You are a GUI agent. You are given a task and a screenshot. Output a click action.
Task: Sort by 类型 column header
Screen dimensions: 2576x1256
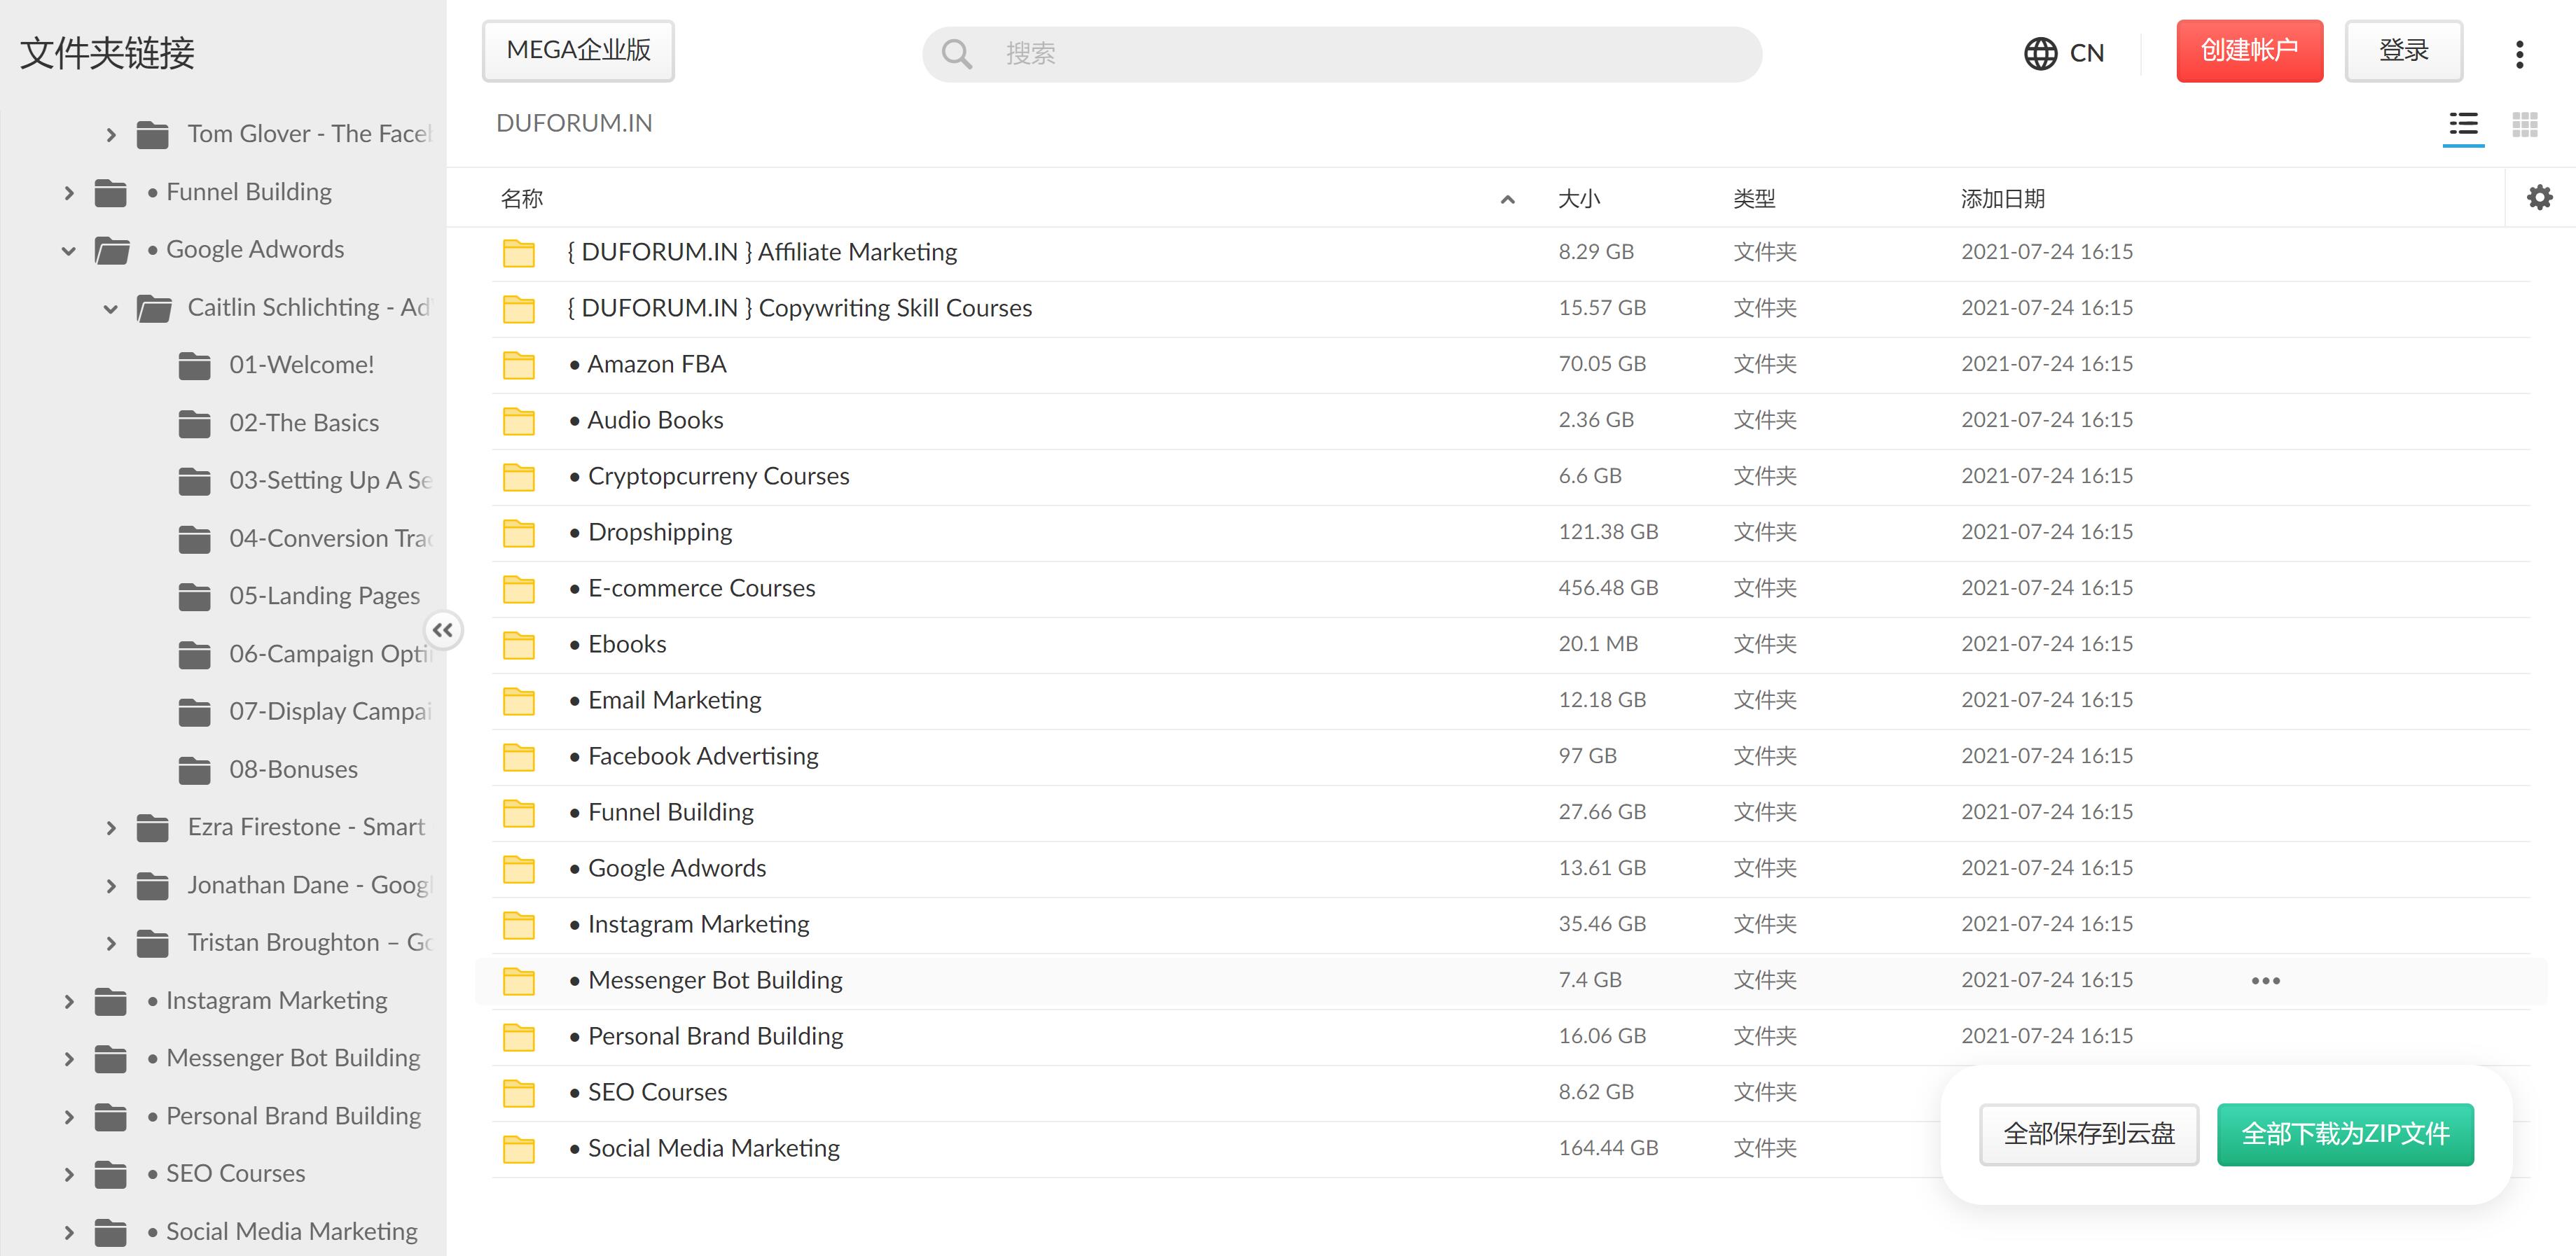tap(1754, 198)
